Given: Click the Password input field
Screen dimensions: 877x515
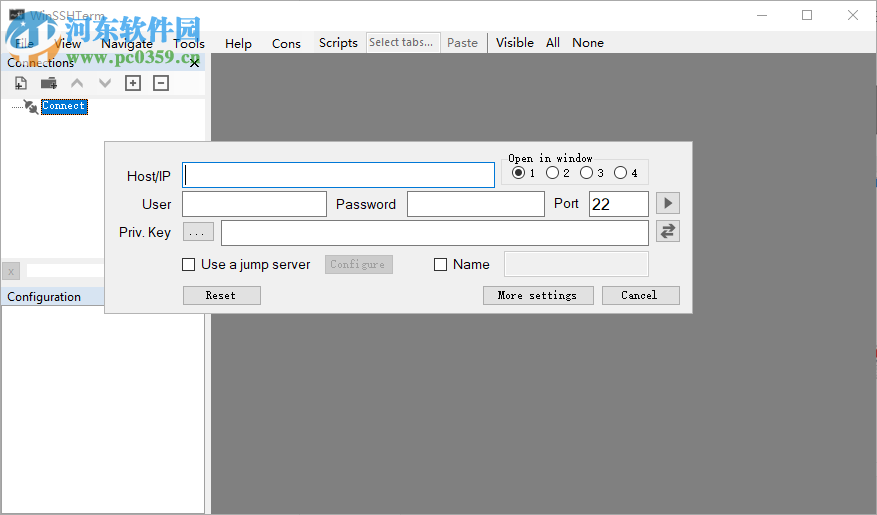Looking at the screenshot, I should point(476,204).
